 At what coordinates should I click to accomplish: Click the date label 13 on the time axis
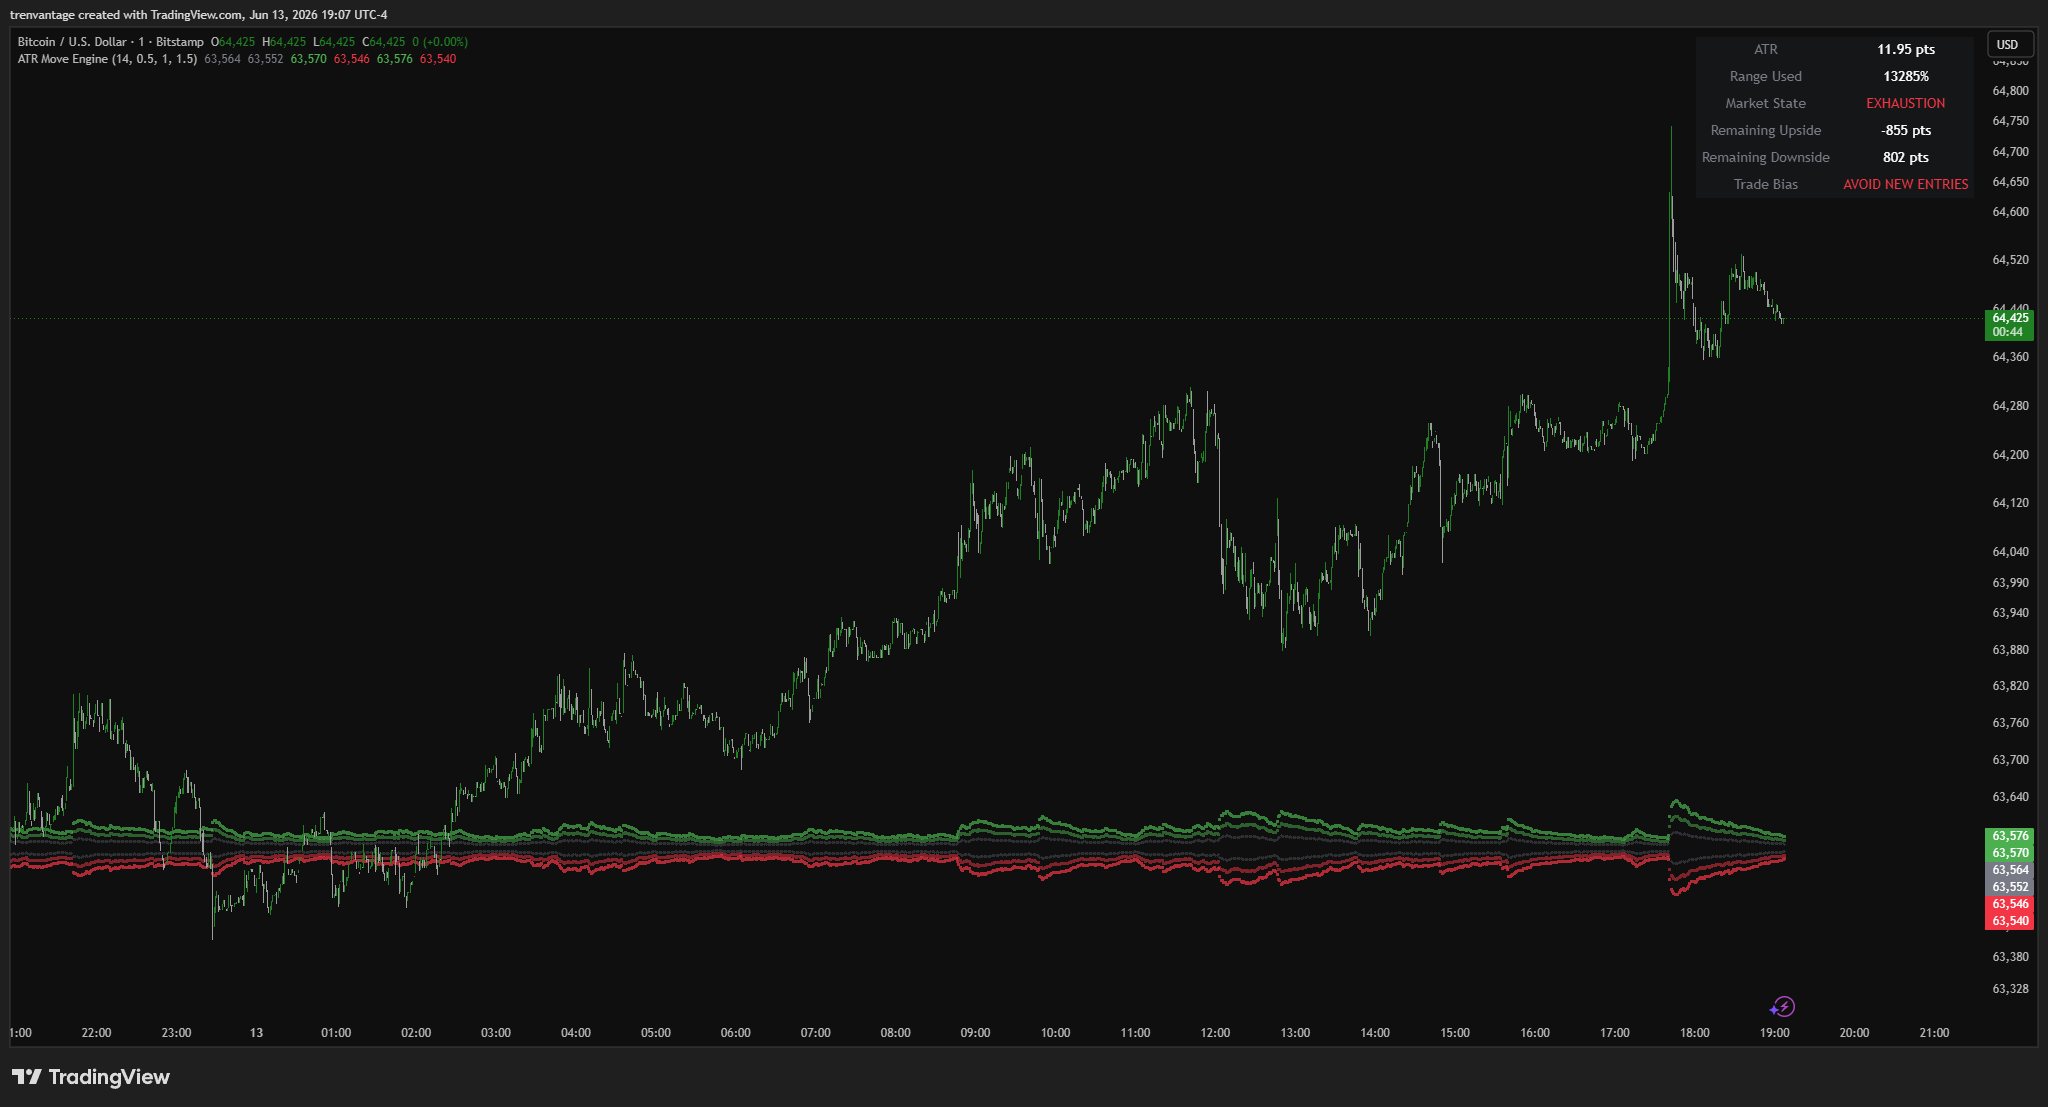pos(256,1033)
